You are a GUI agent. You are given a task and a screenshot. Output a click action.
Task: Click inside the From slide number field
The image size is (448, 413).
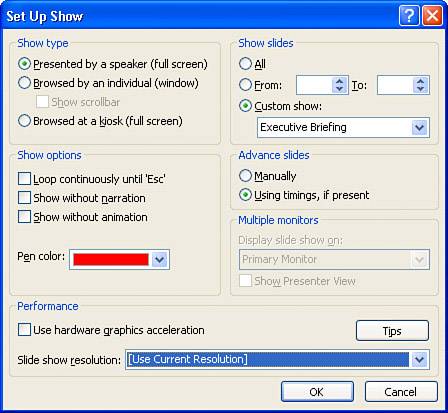pyautogui.click(x=314, y=85)
